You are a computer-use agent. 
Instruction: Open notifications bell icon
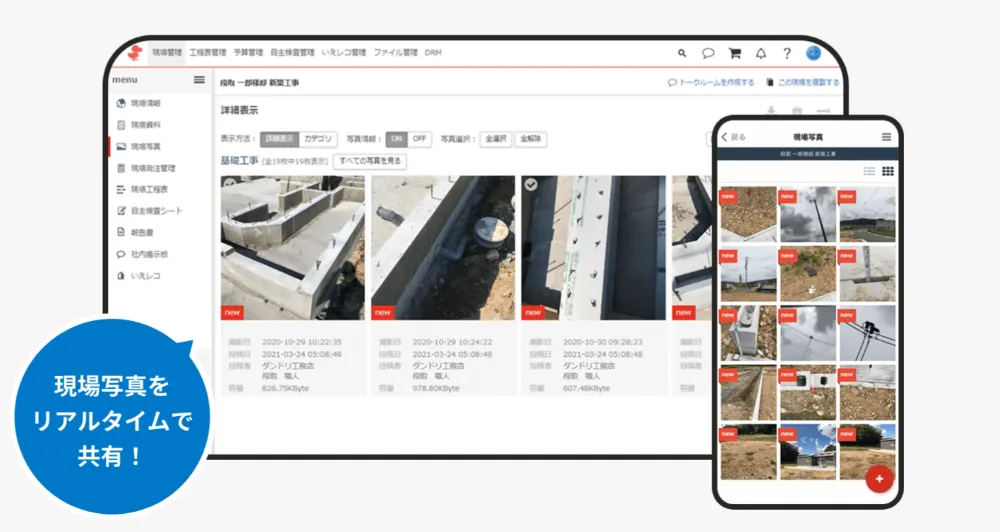(761, 53)
